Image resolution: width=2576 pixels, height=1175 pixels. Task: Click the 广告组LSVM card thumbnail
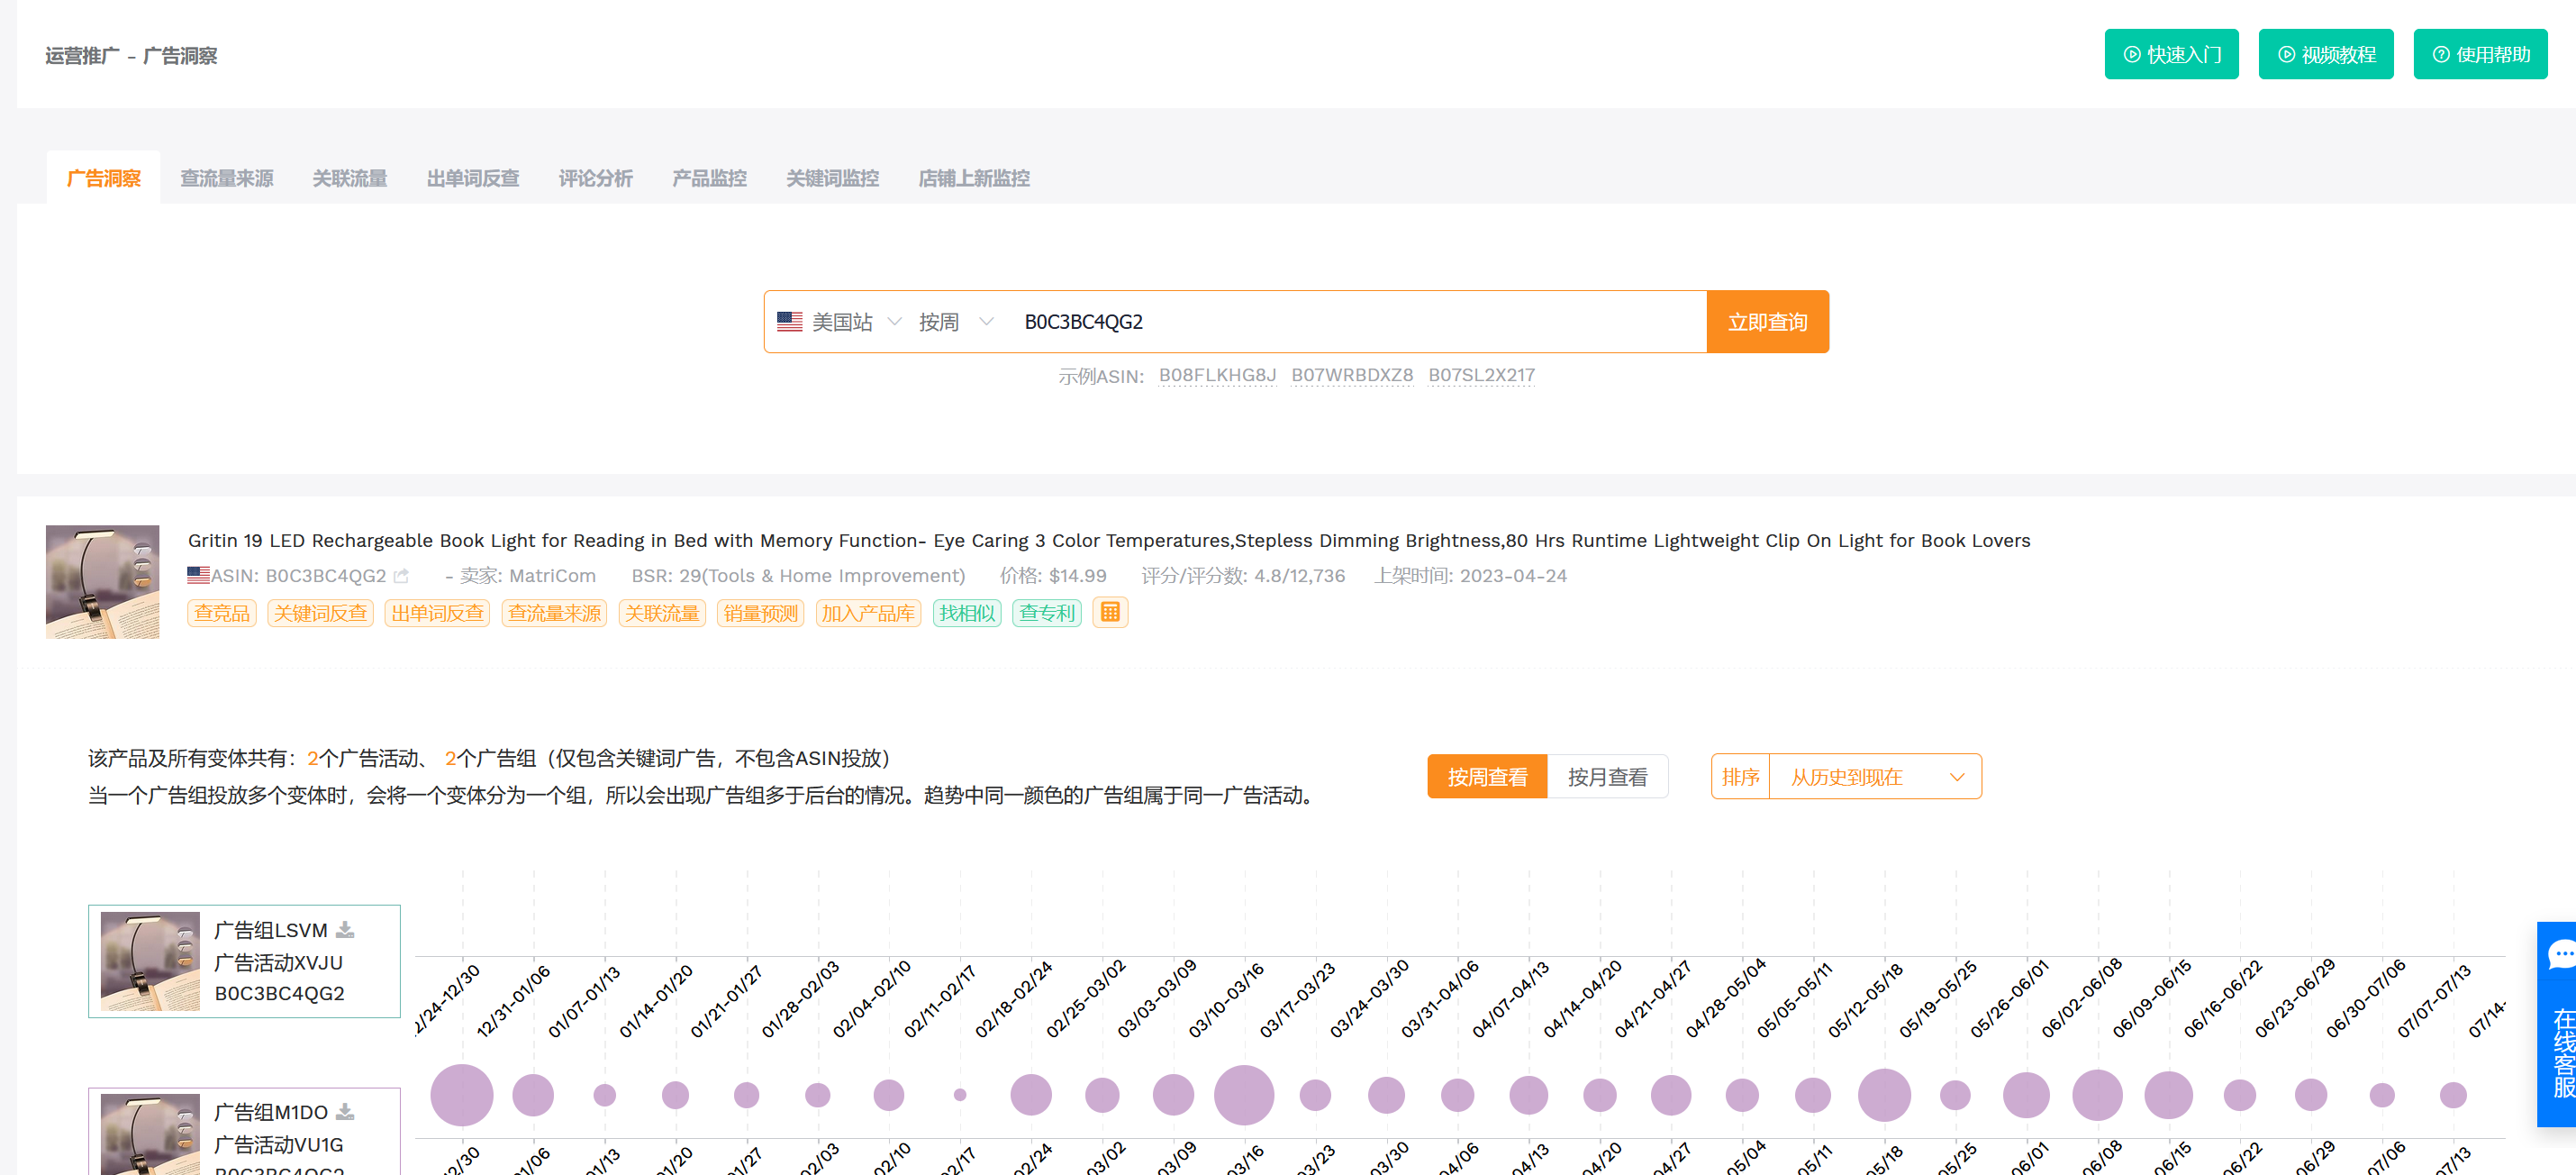tap(150, 961)
